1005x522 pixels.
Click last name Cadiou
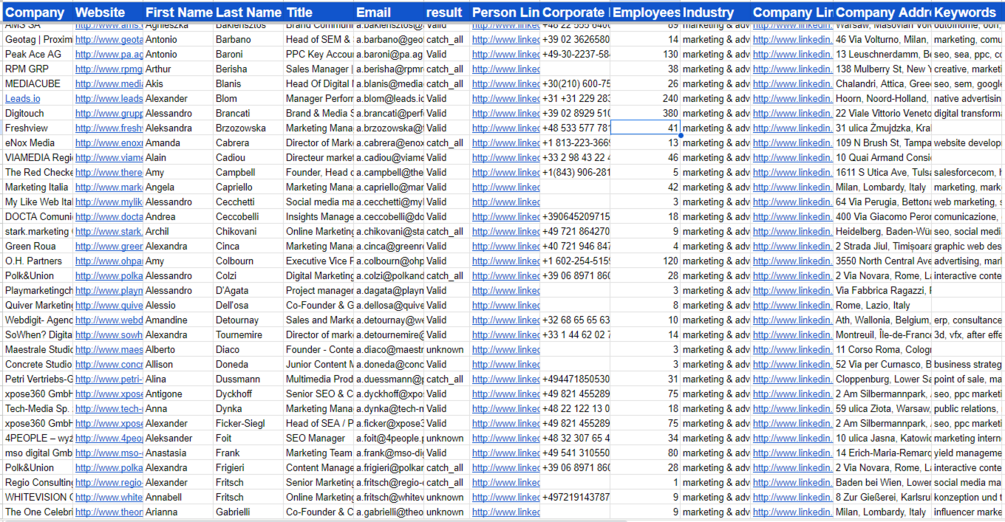pos(230,157)
